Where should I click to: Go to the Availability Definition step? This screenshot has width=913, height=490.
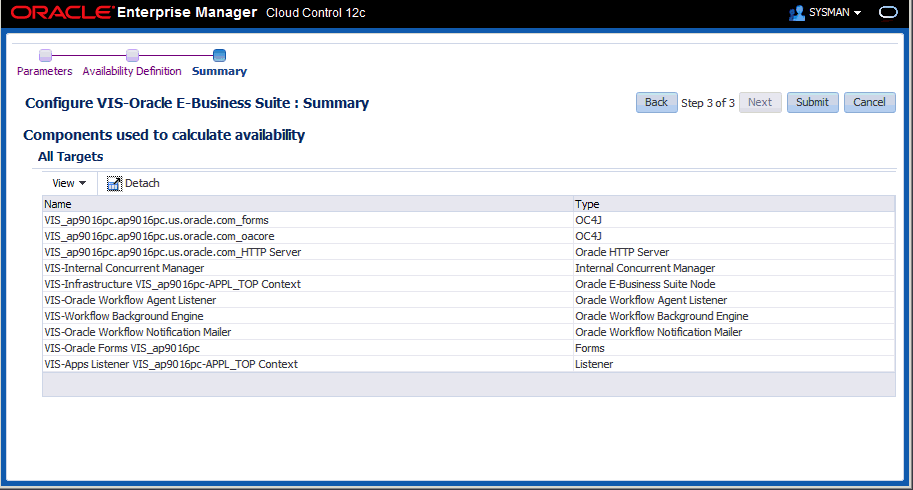pos(132,71)
